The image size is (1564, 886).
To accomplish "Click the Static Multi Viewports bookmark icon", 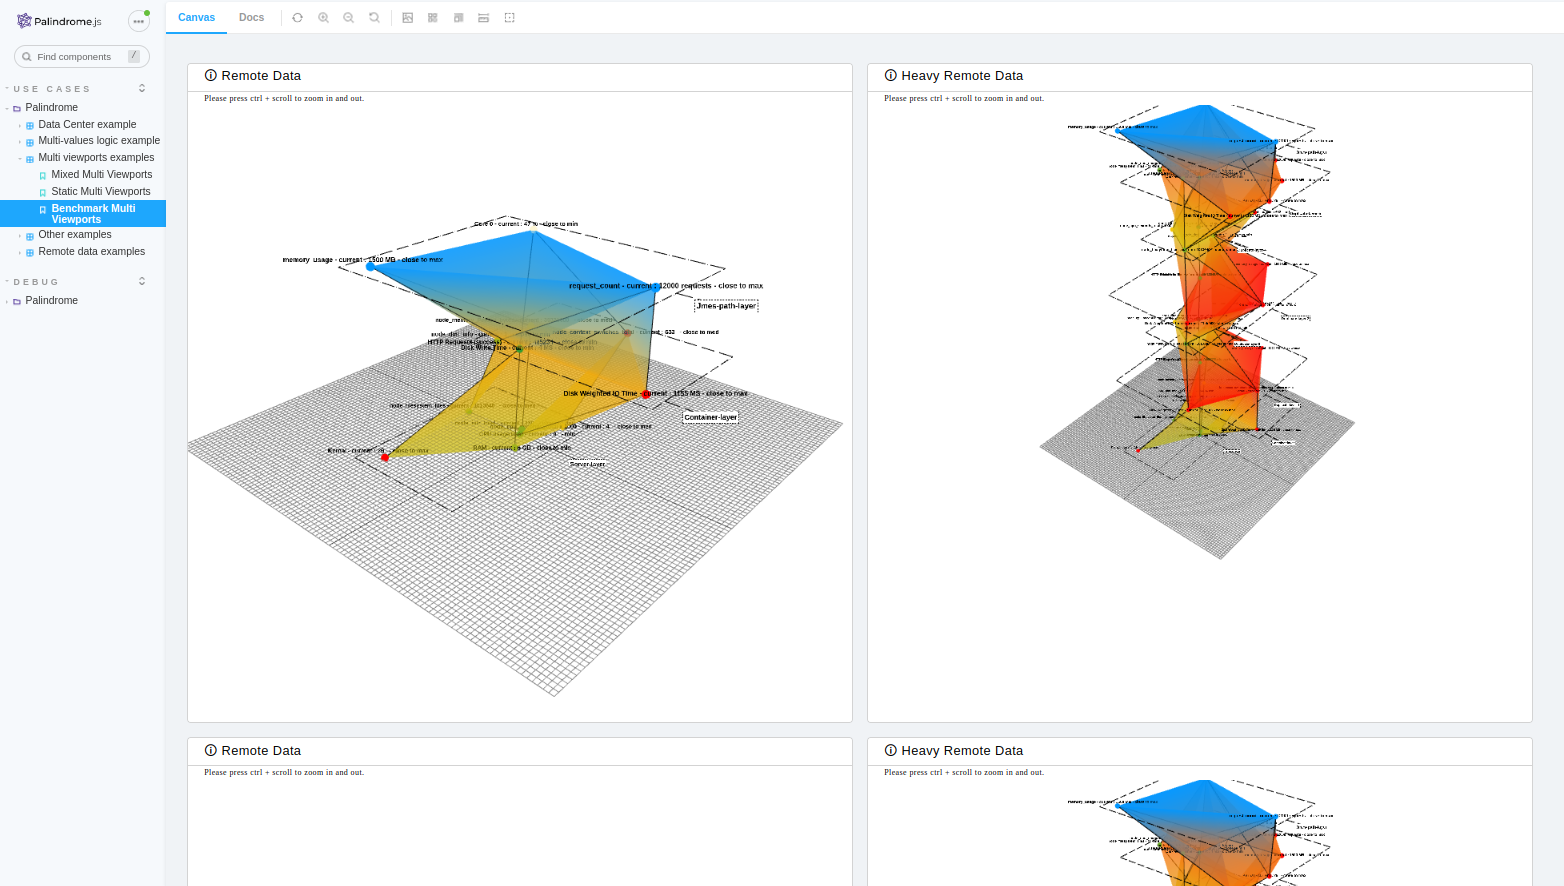I will (43, 192).
